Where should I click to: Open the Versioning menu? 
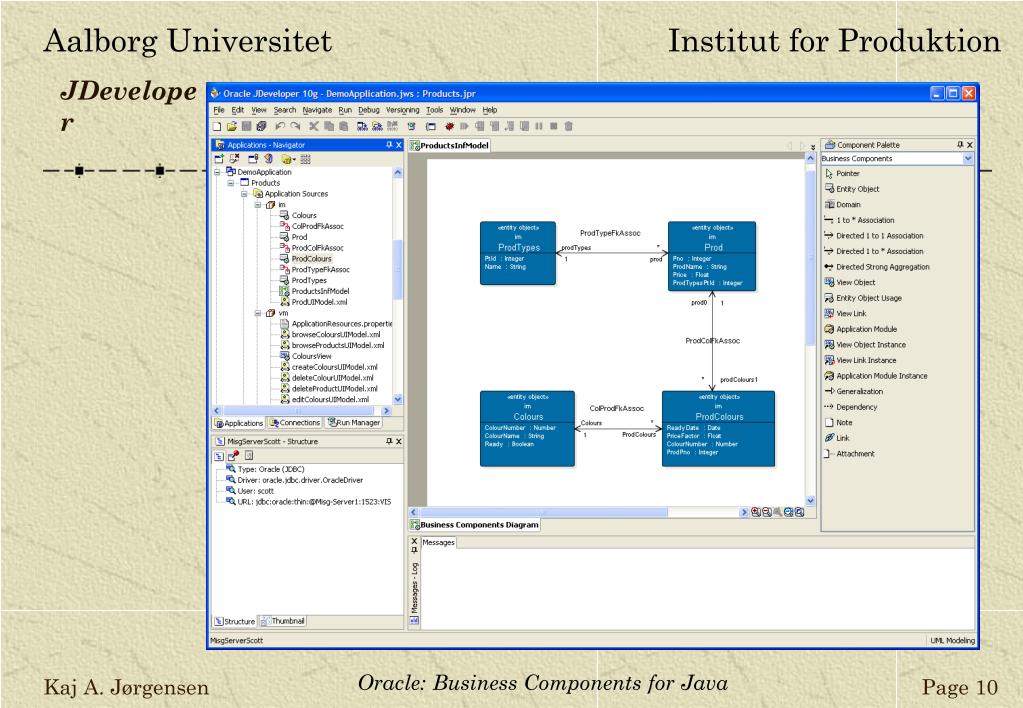coord(403,110)
